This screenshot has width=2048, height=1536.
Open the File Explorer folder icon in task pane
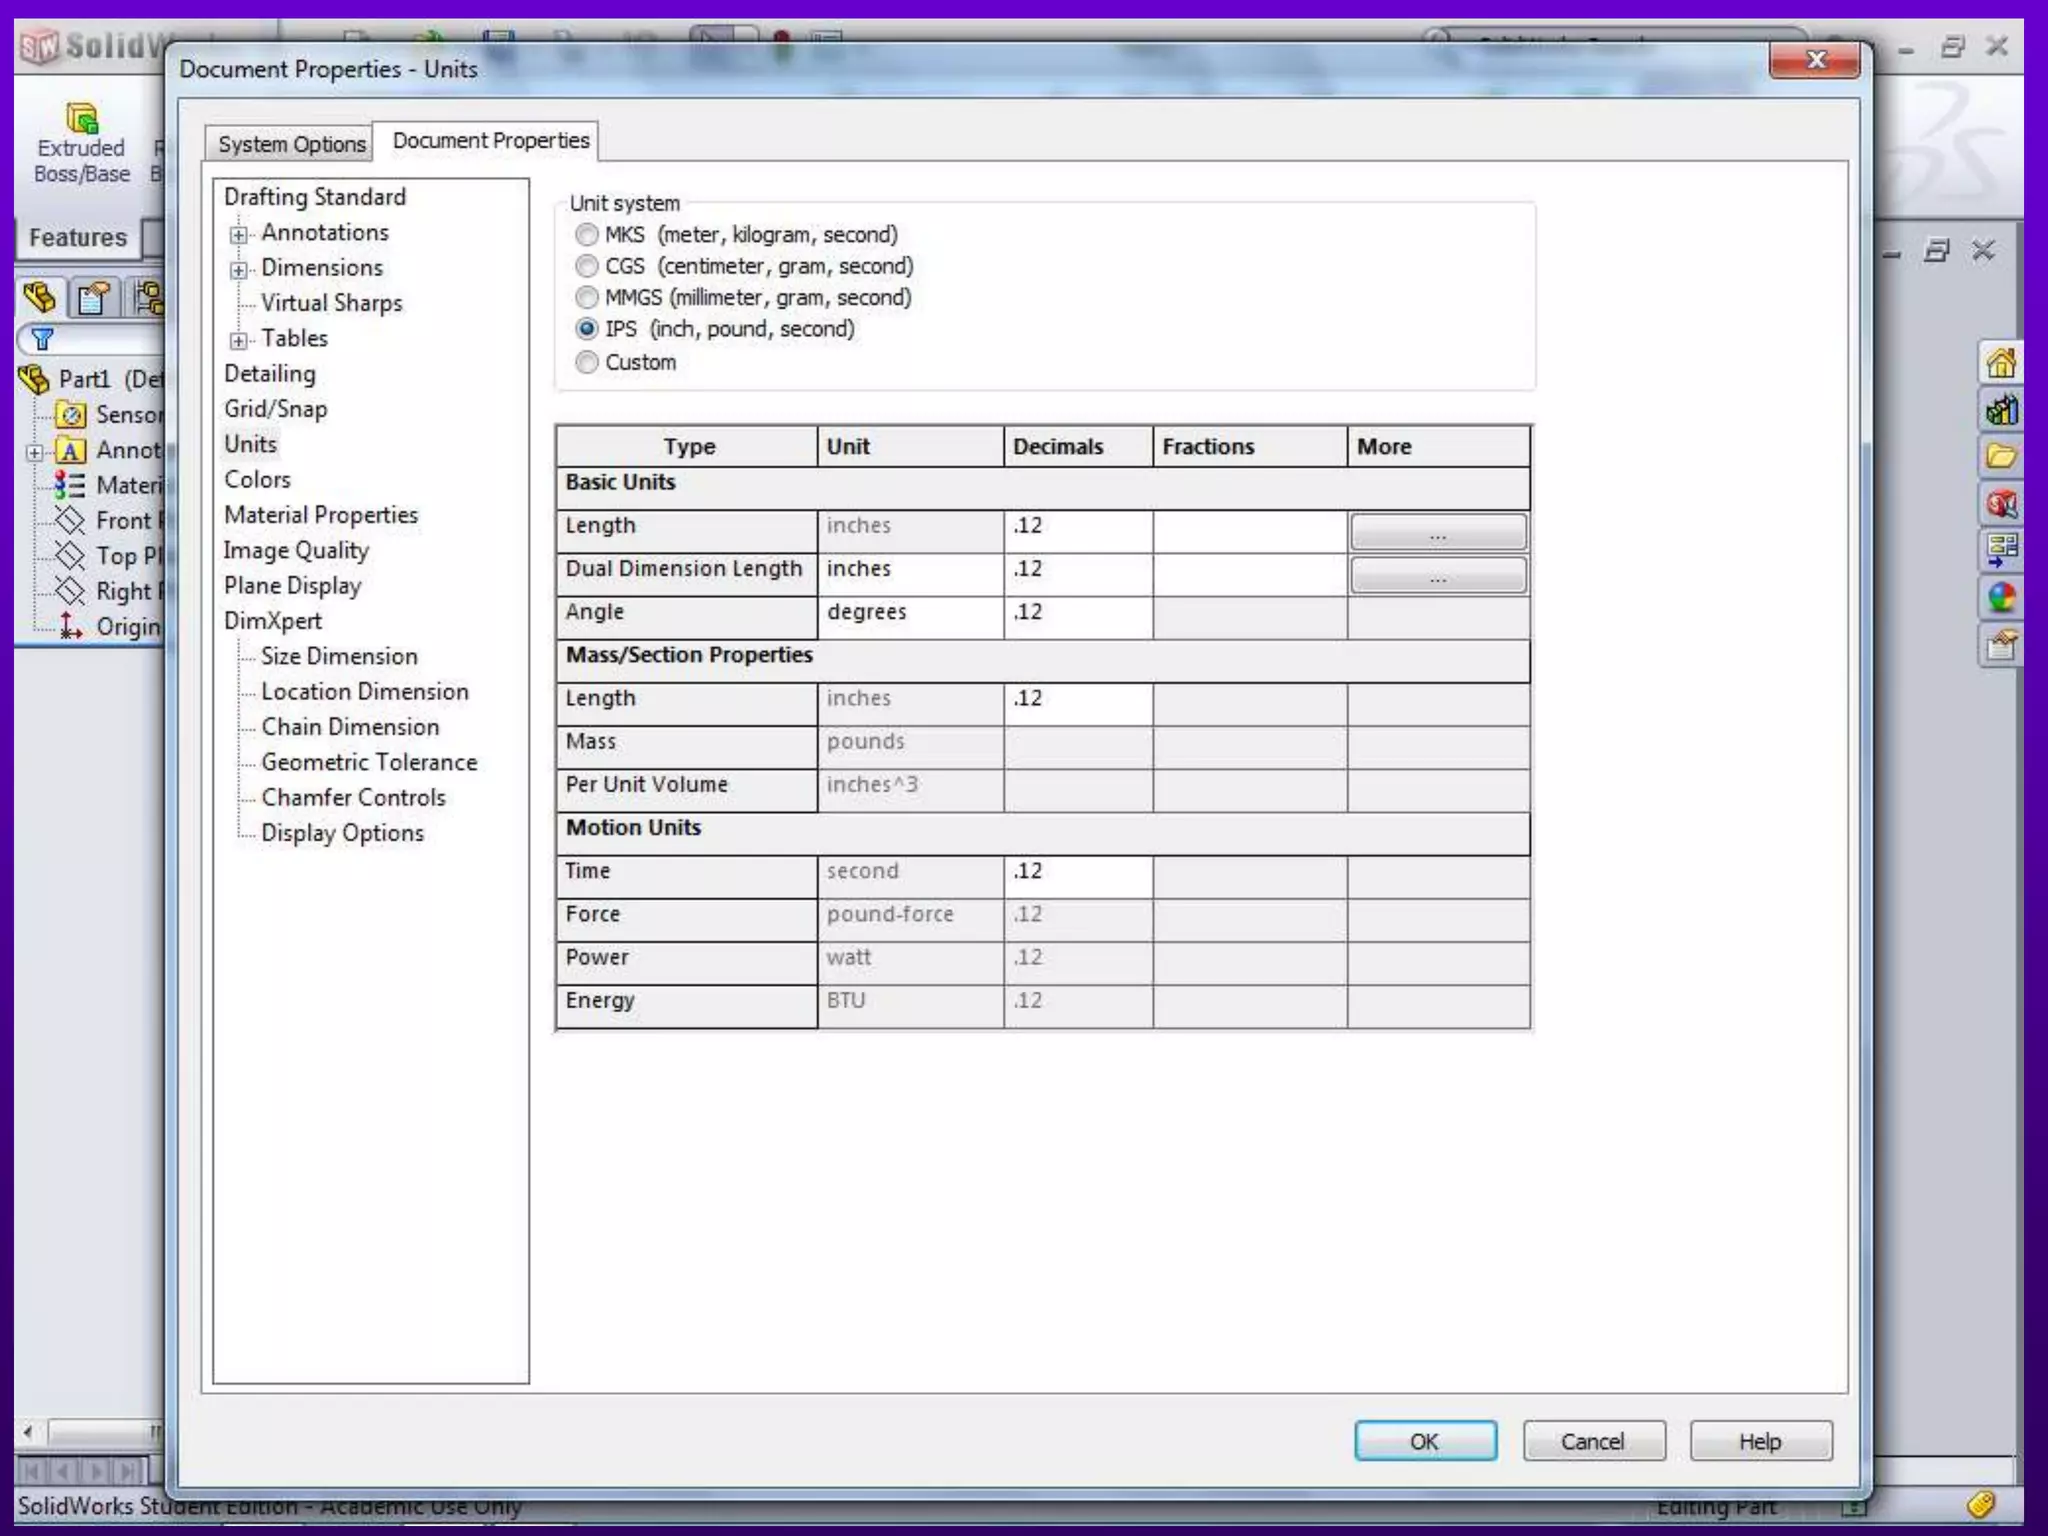2001,457
